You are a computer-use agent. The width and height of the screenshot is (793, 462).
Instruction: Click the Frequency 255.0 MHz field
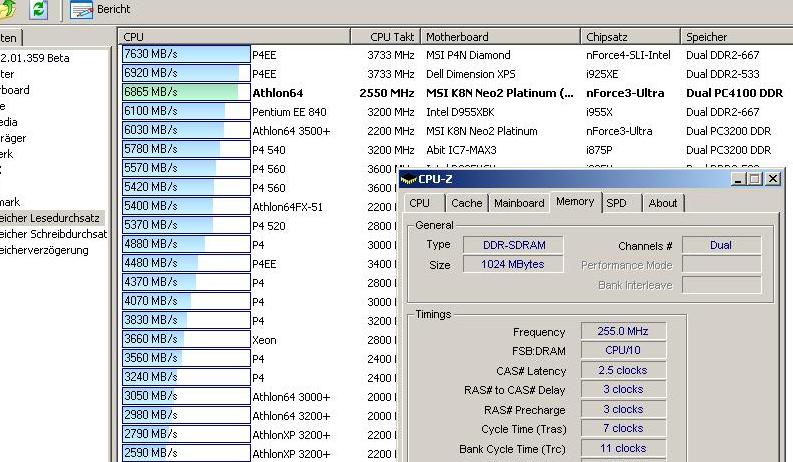tap(621, 332)
